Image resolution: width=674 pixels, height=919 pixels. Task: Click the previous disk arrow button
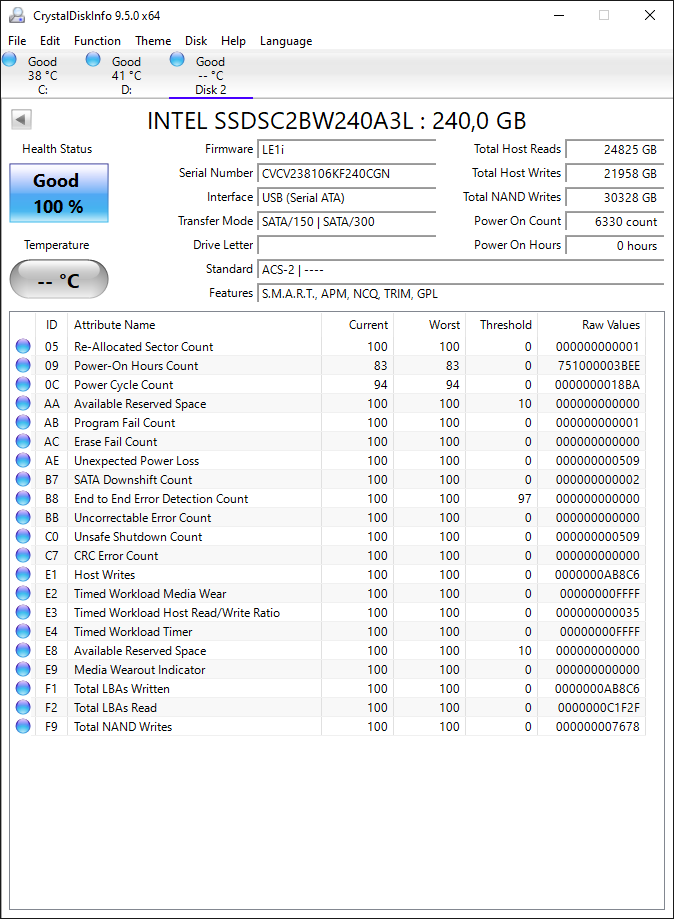coord(21,120)
